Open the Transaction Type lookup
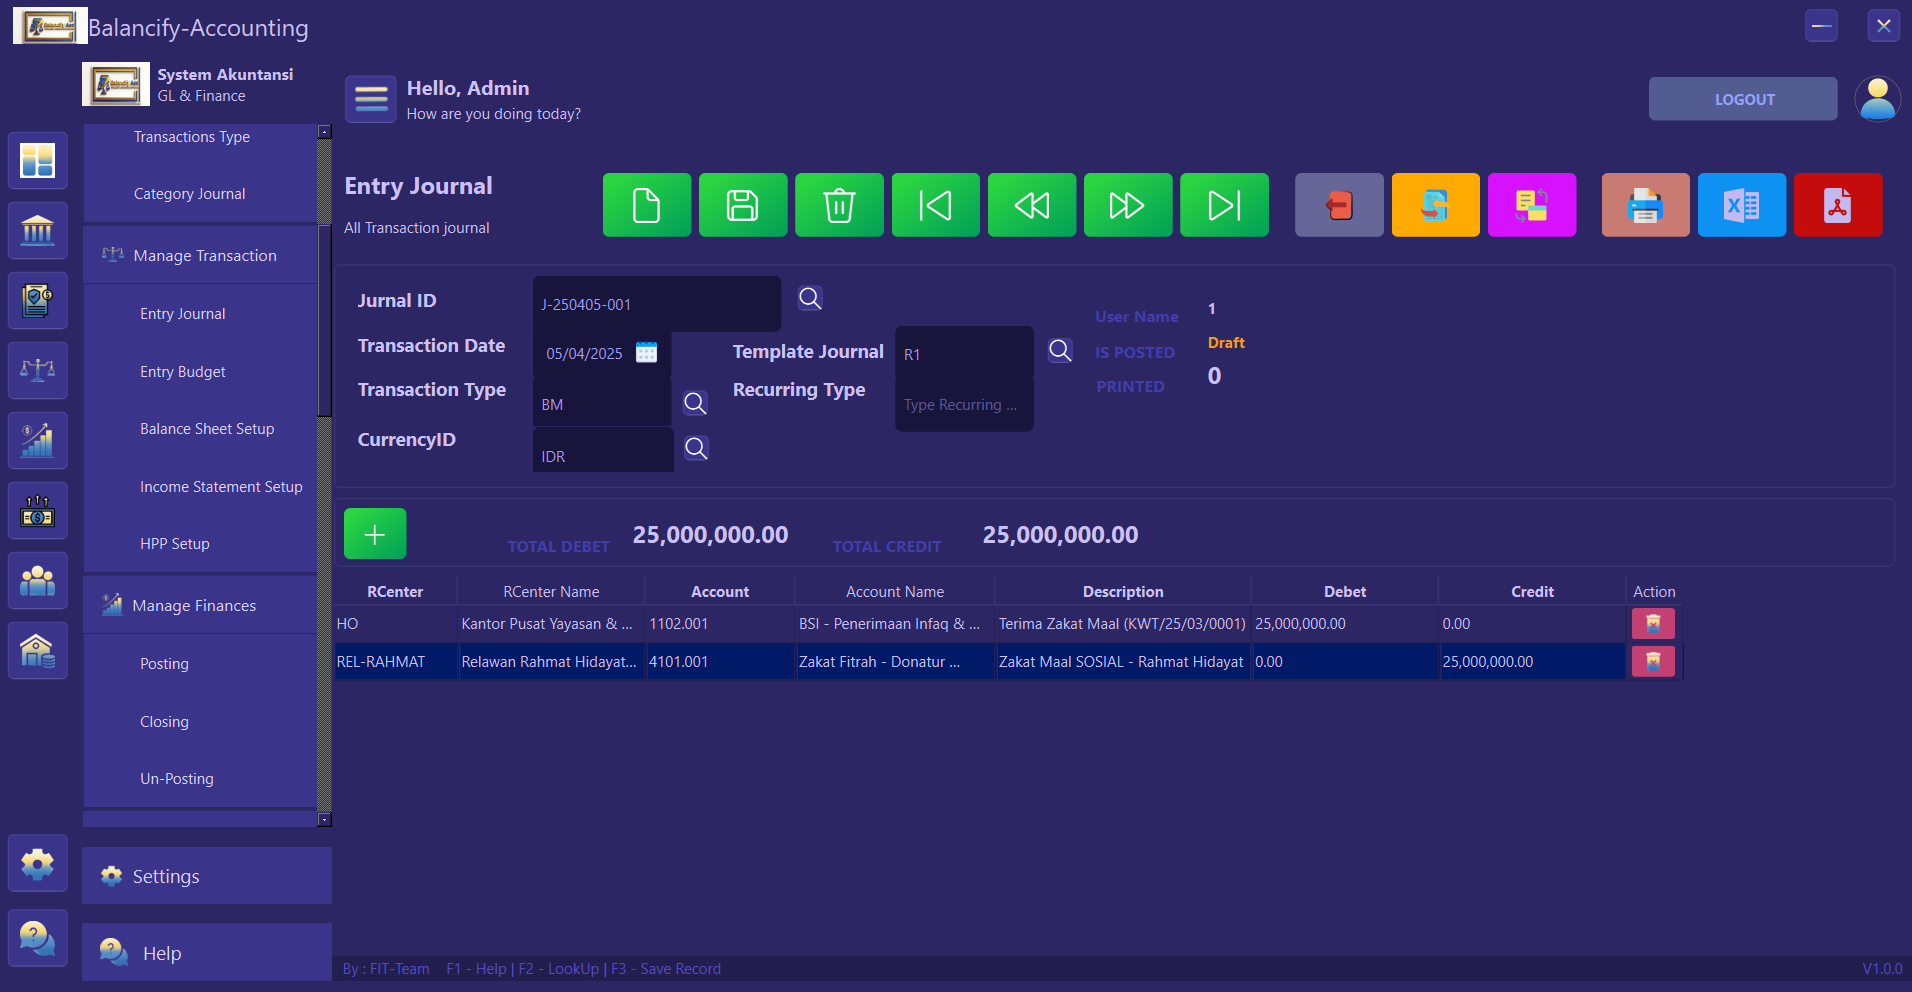 pos(695,403)
